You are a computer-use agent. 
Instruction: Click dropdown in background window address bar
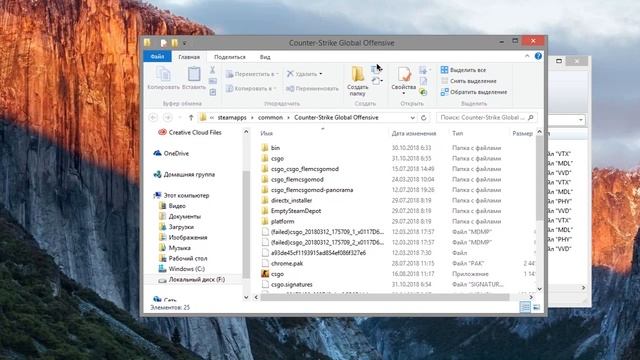coord(580,120)
